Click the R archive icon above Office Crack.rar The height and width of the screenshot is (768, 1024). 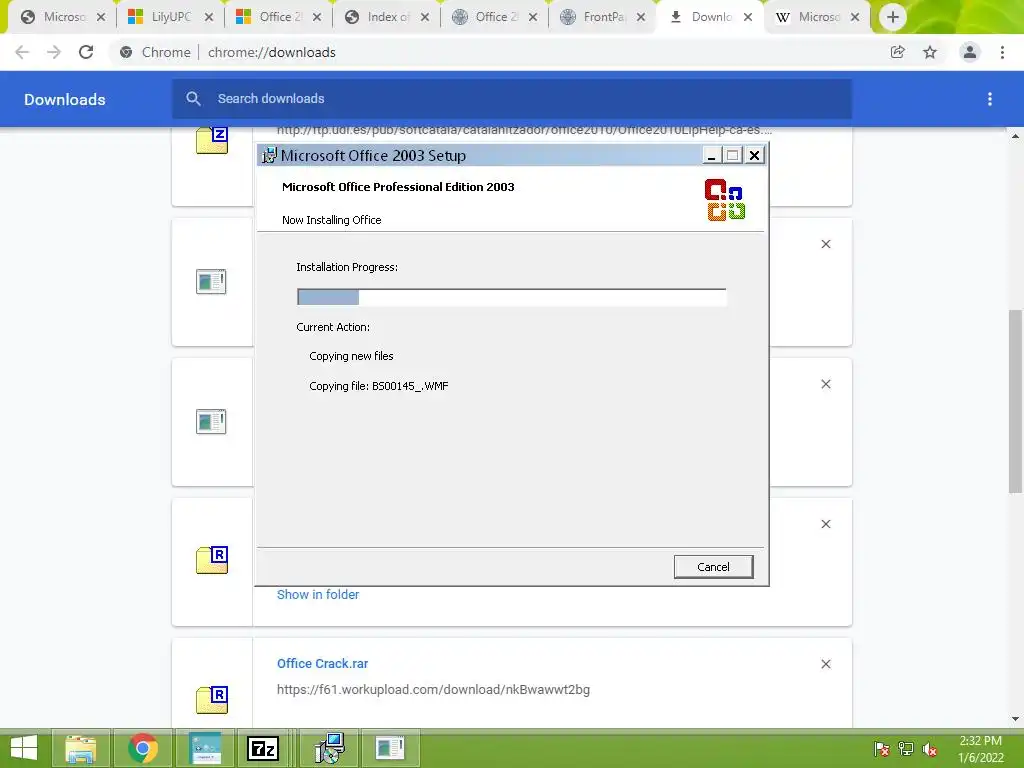pyautogui.click(x=212, y=560)
